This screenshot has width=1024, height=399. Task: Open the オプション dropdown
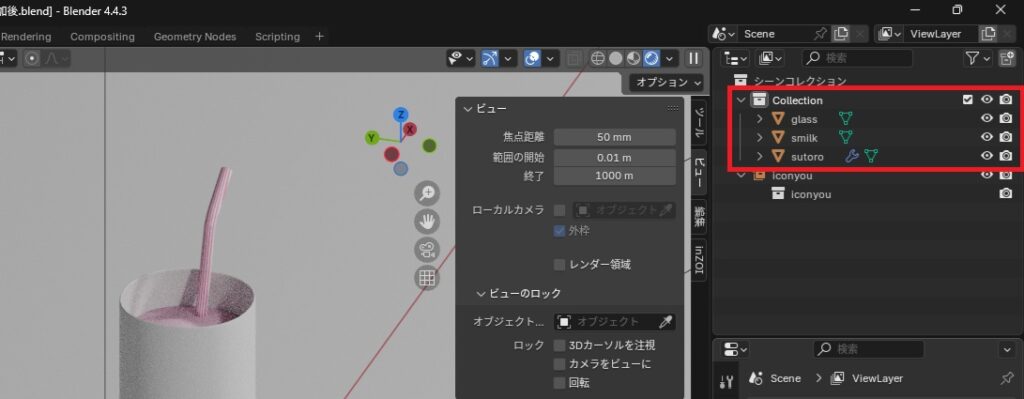[667, 82]
